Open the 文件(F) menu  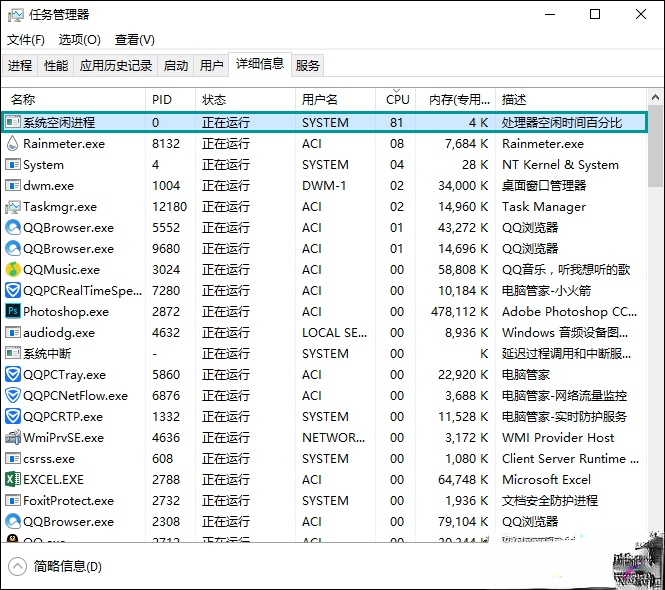point(26,40)
